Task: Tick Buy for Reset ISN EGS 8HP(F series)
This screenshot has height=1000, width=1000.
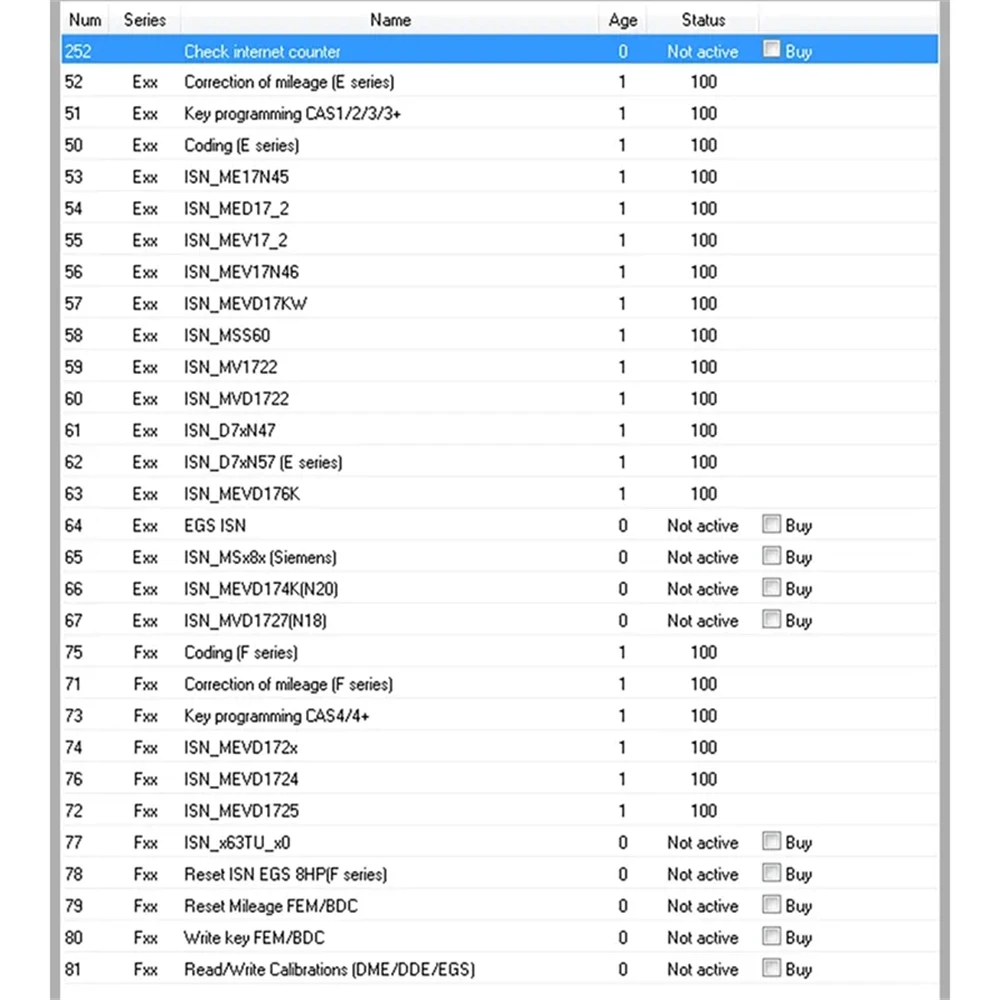Action: pos(771,872)
